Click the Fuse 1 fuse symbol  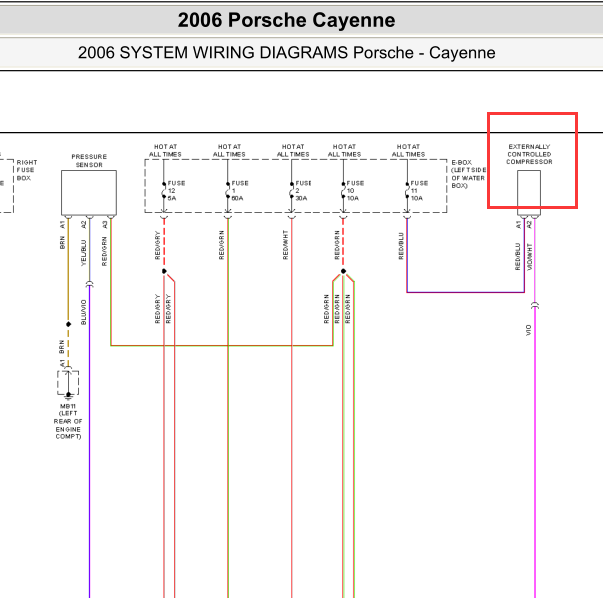click(228, 190)
